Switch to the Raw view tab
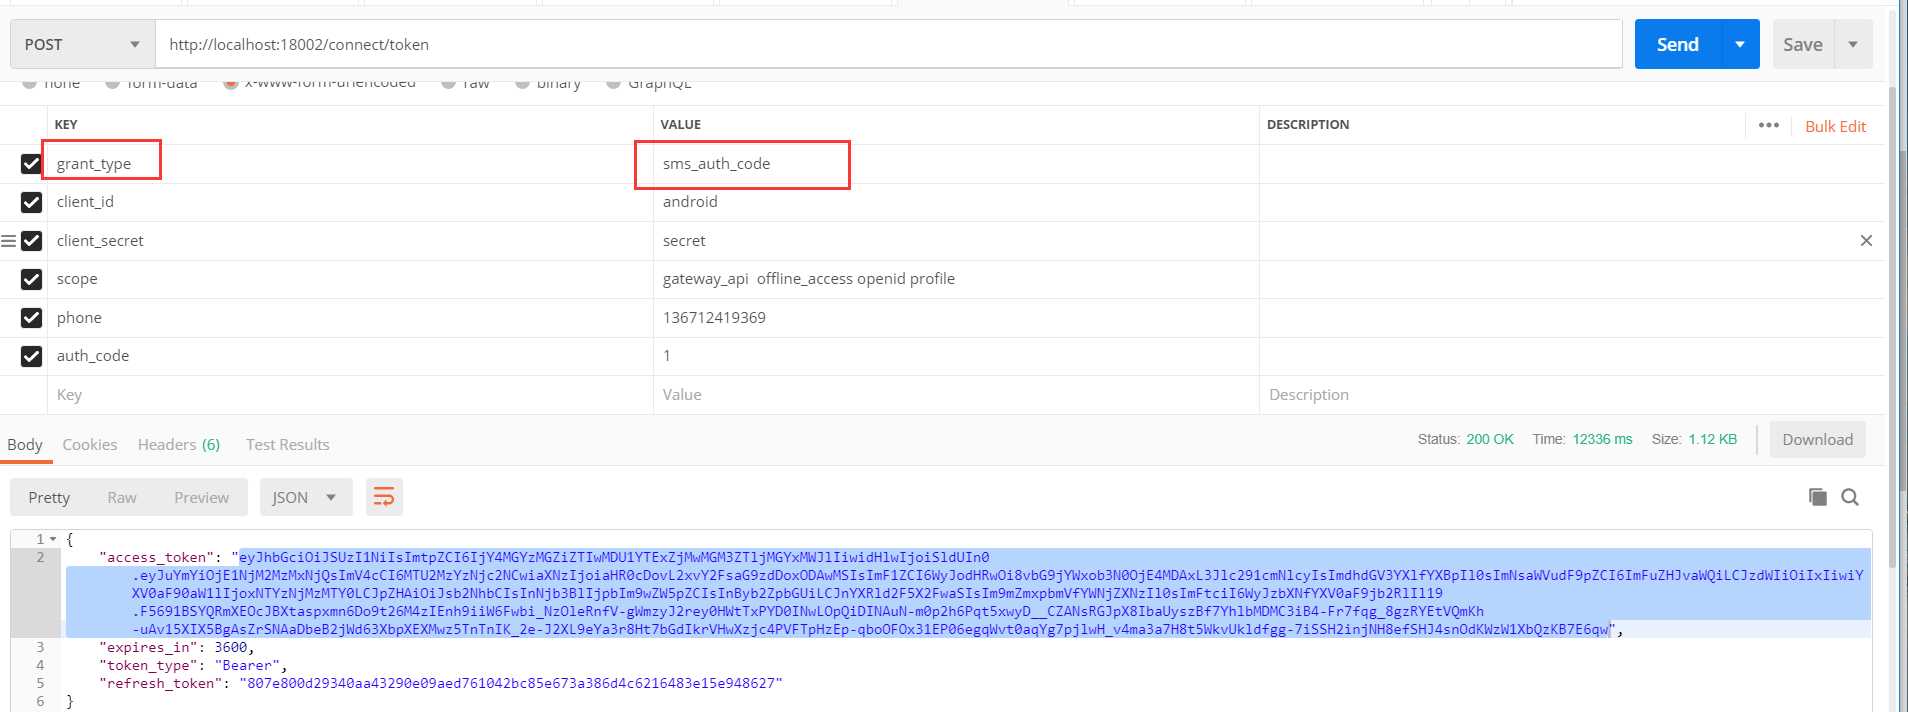 pyautogui.click(x=122, y=497)
